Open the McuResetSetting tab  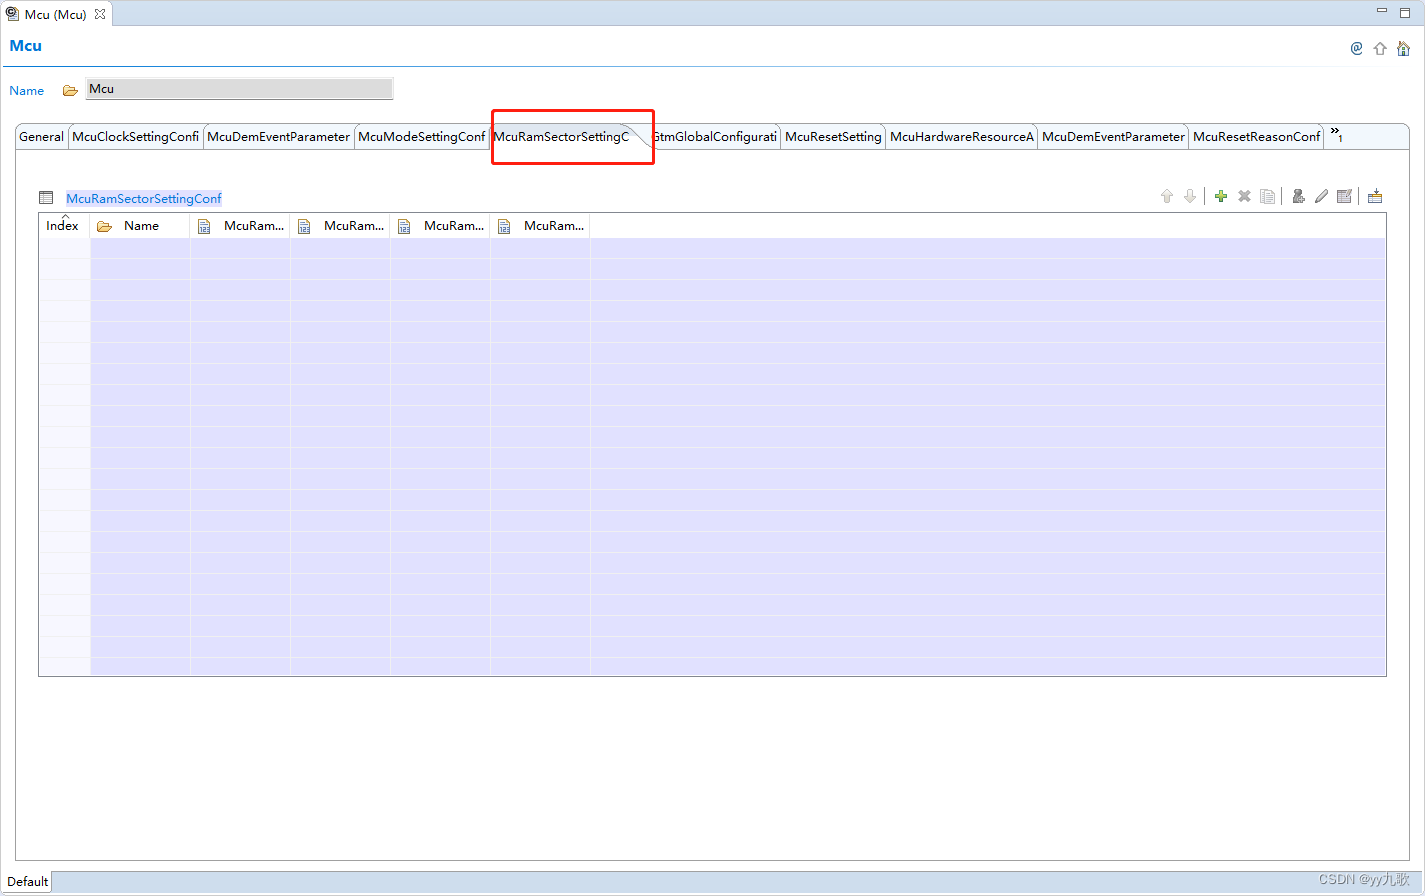click(833, 137)
